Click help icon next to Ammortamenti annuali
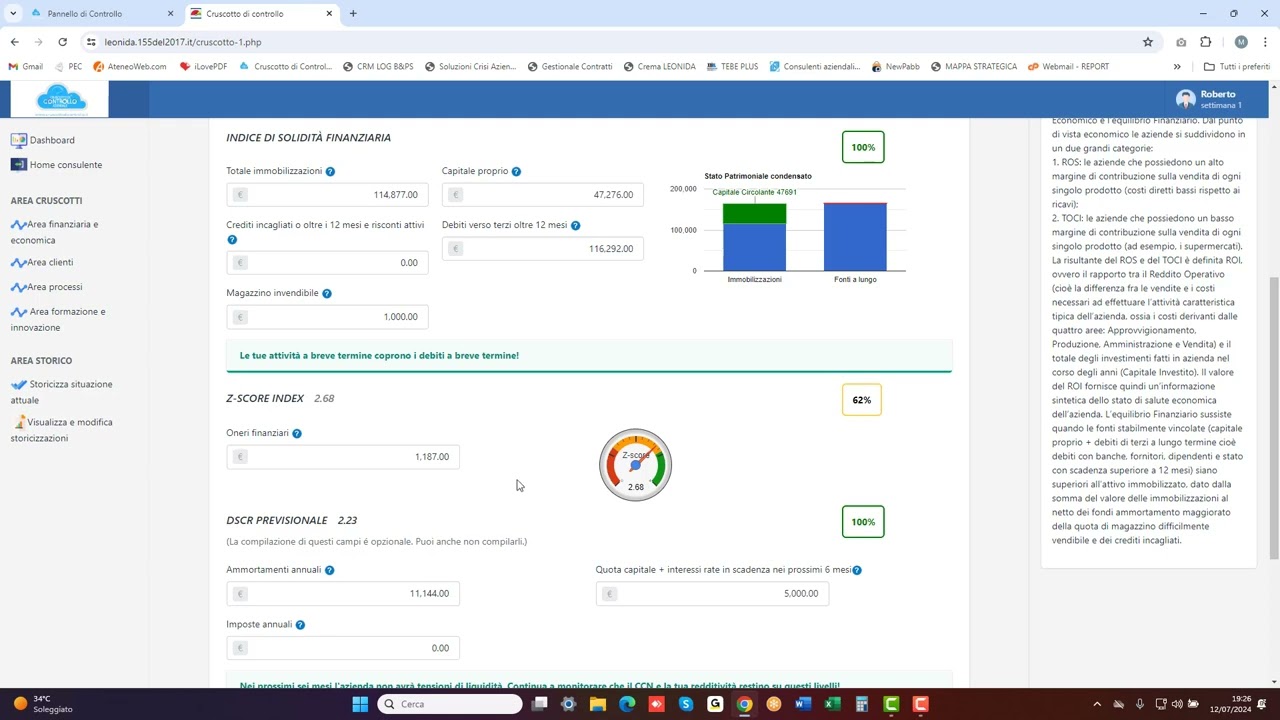Viewport: 1280px width, 720px height. [x=329, y=570]
